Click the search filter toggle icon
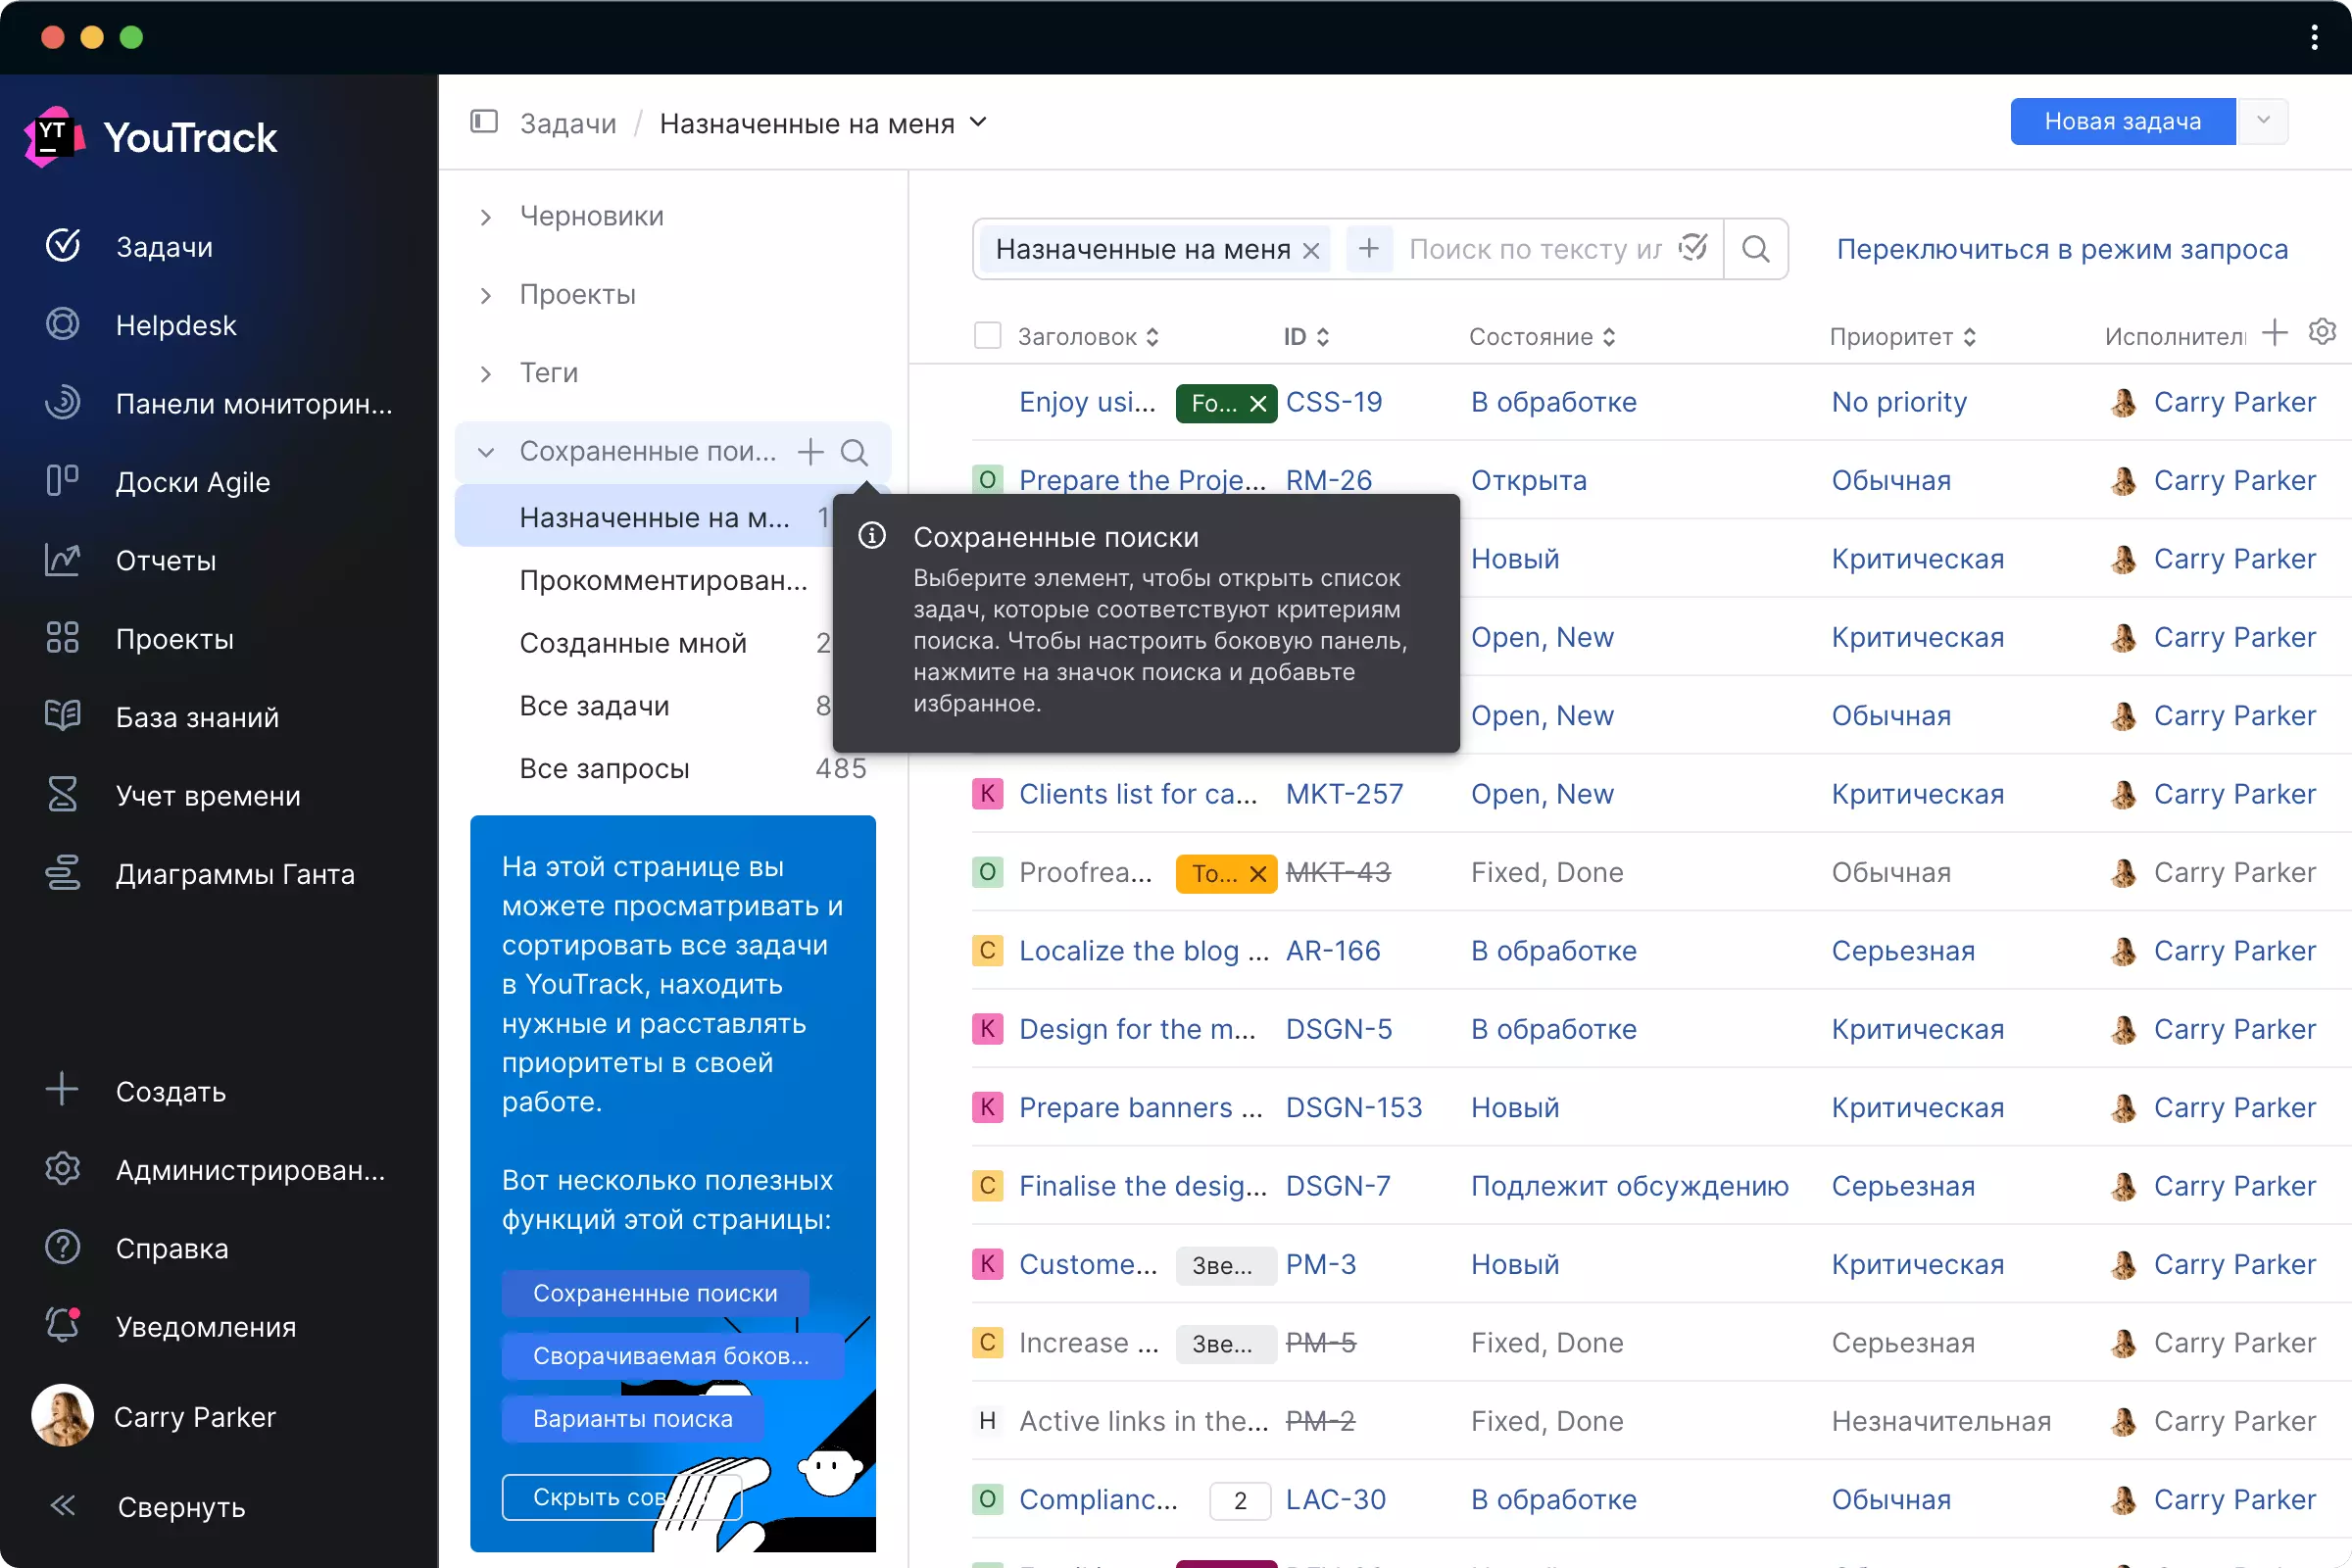Image resolution: width=2352 pixels, height=1568 pixels. point(1690,249)
